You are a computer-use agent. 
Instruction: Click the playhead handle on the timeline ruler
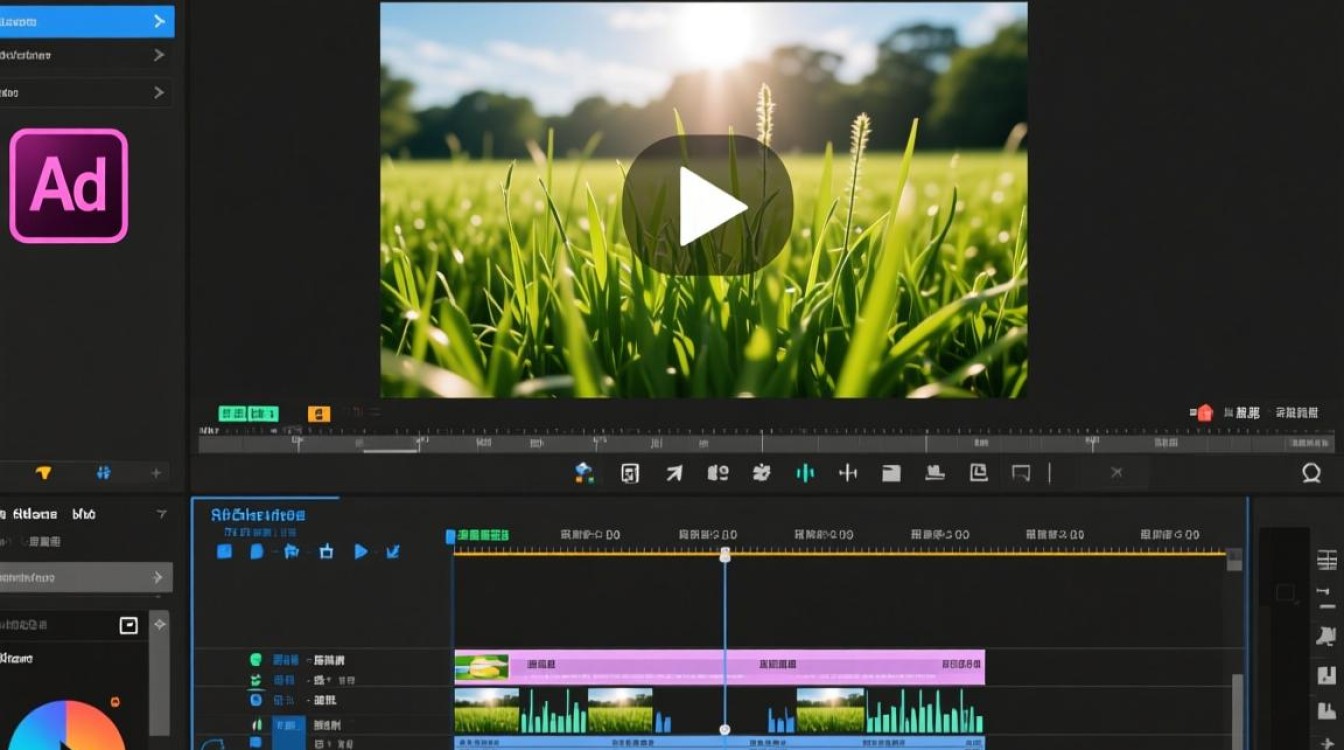725,554
